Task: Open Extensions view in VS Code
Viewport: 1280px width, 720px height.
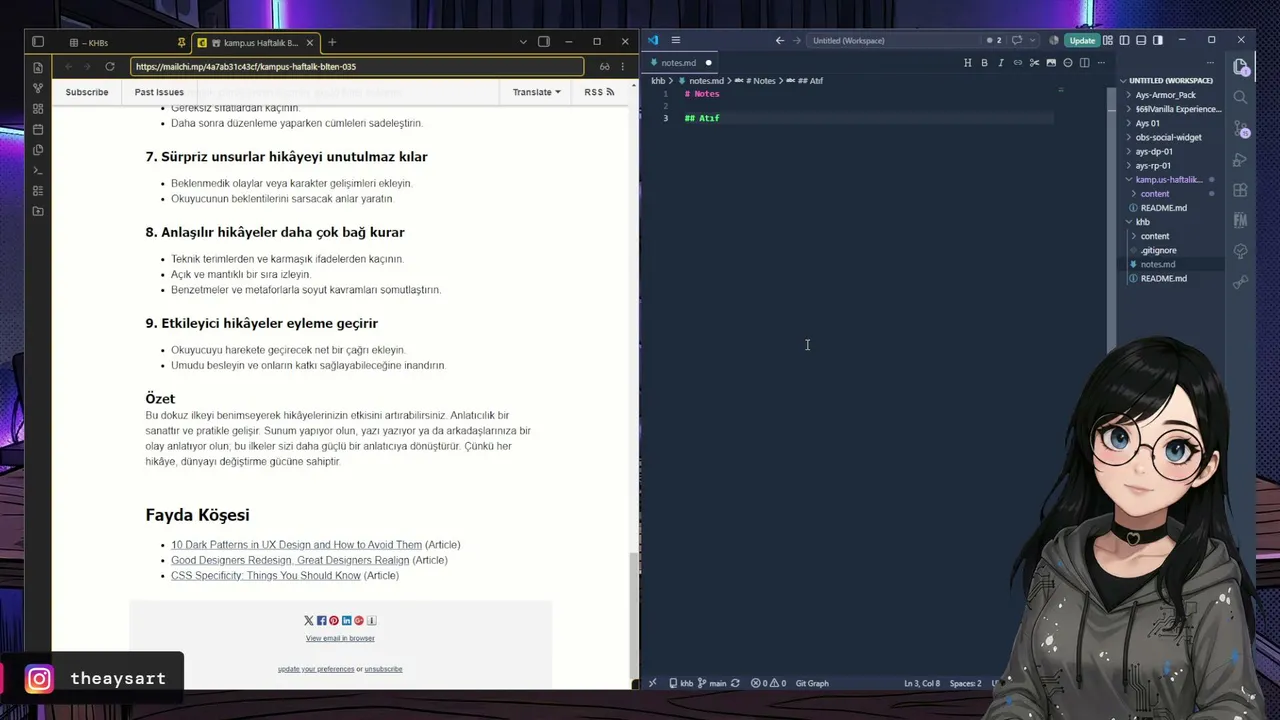Action: coord(1241,190)
